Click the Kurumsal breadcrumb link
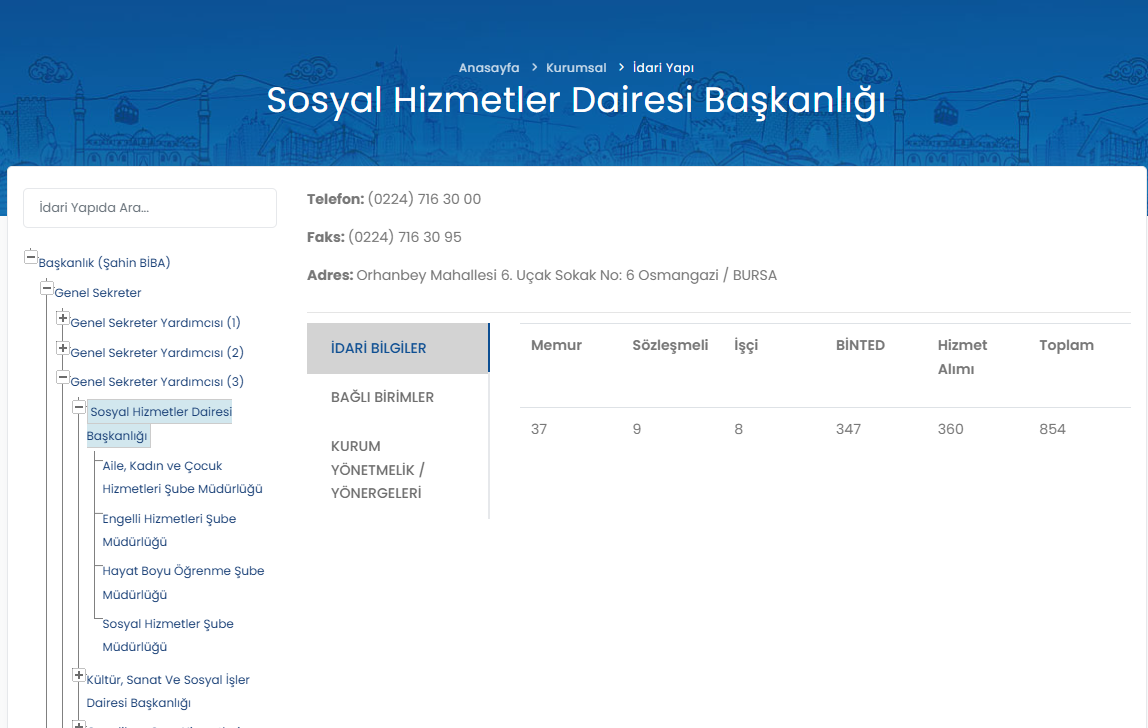 (576, 68)
